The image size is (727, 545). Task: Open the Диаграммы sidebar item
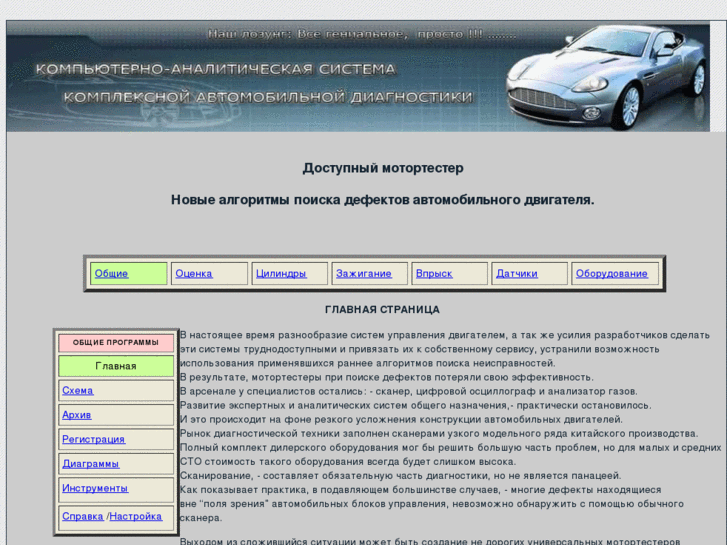click(x=90, y=464)
